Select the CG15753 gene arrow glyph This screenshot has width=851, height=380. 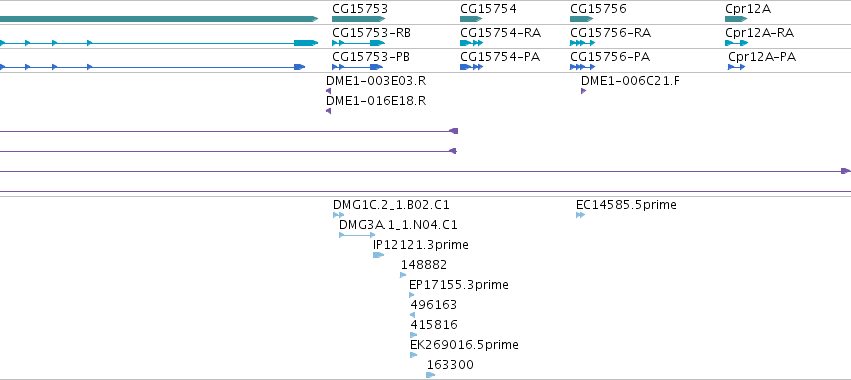point(359,19)
